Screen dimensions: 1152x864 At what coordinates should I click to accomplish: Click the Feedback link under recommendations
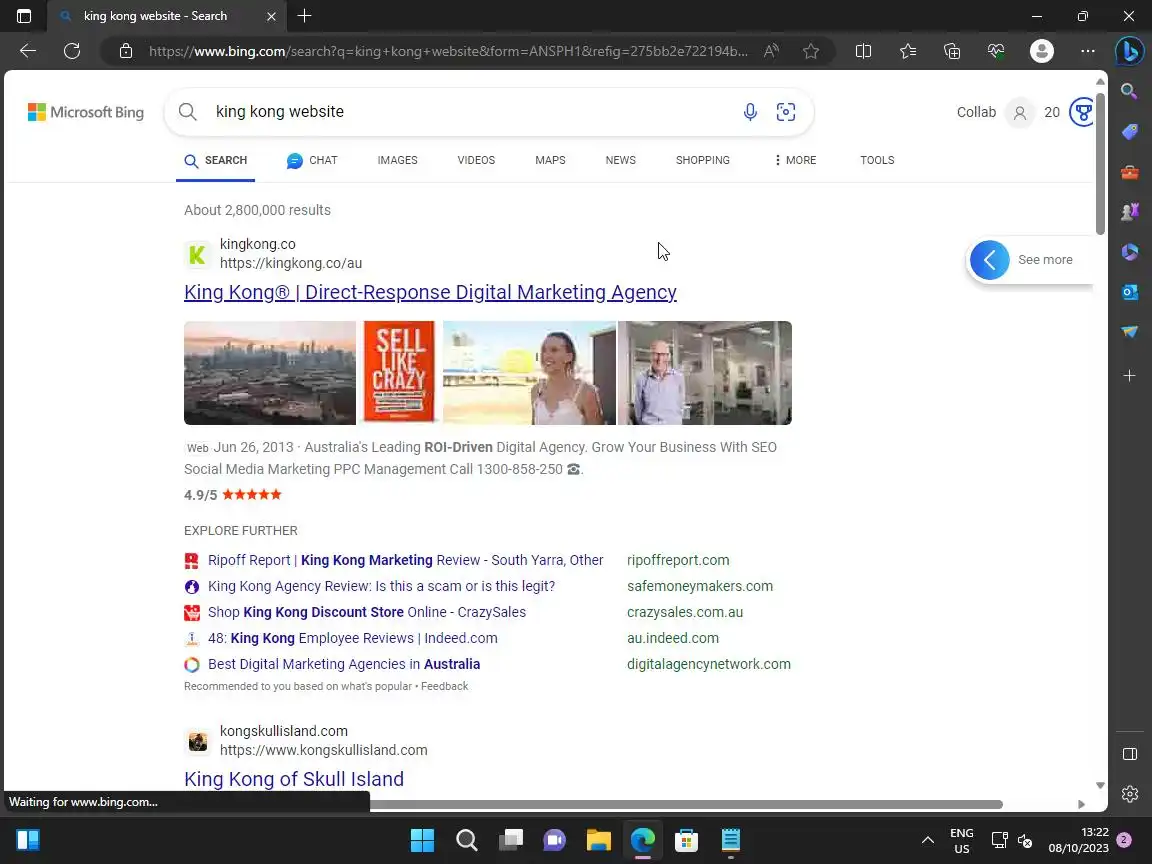444,686
